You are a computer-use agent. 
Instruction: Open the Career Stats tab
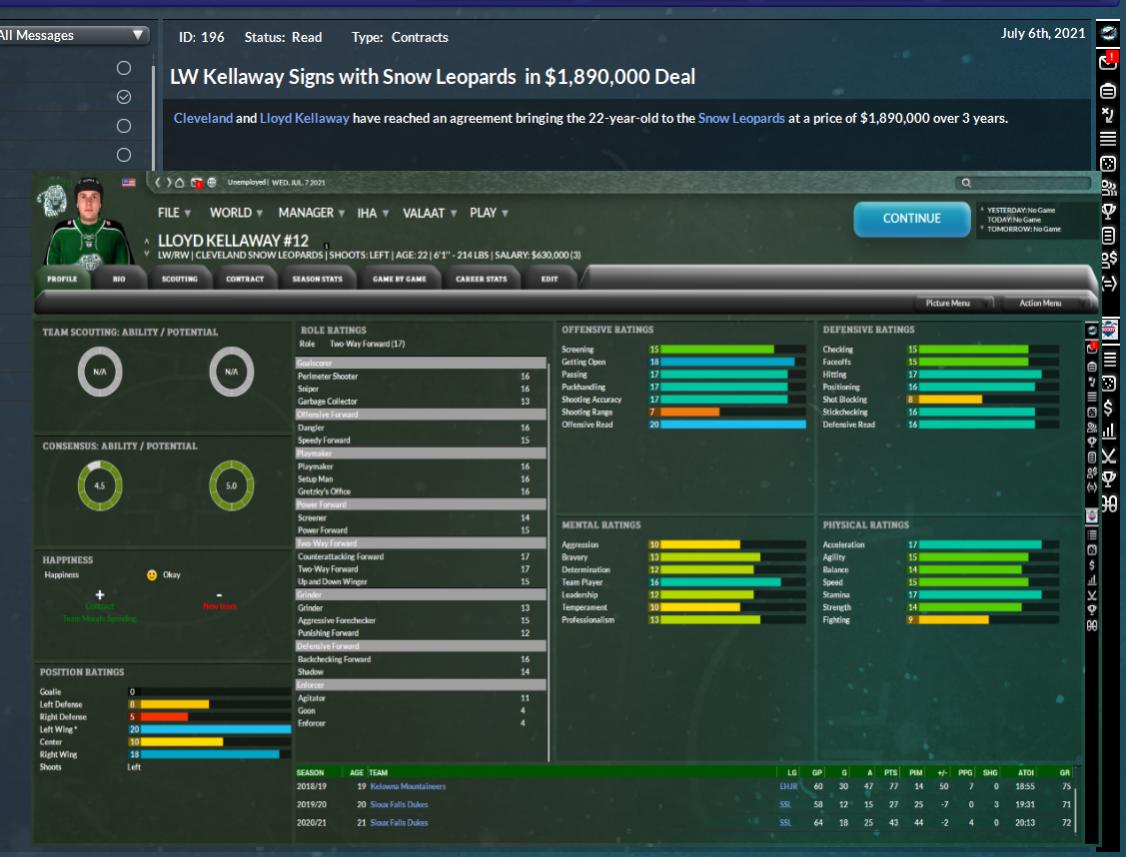click(476, 279)
